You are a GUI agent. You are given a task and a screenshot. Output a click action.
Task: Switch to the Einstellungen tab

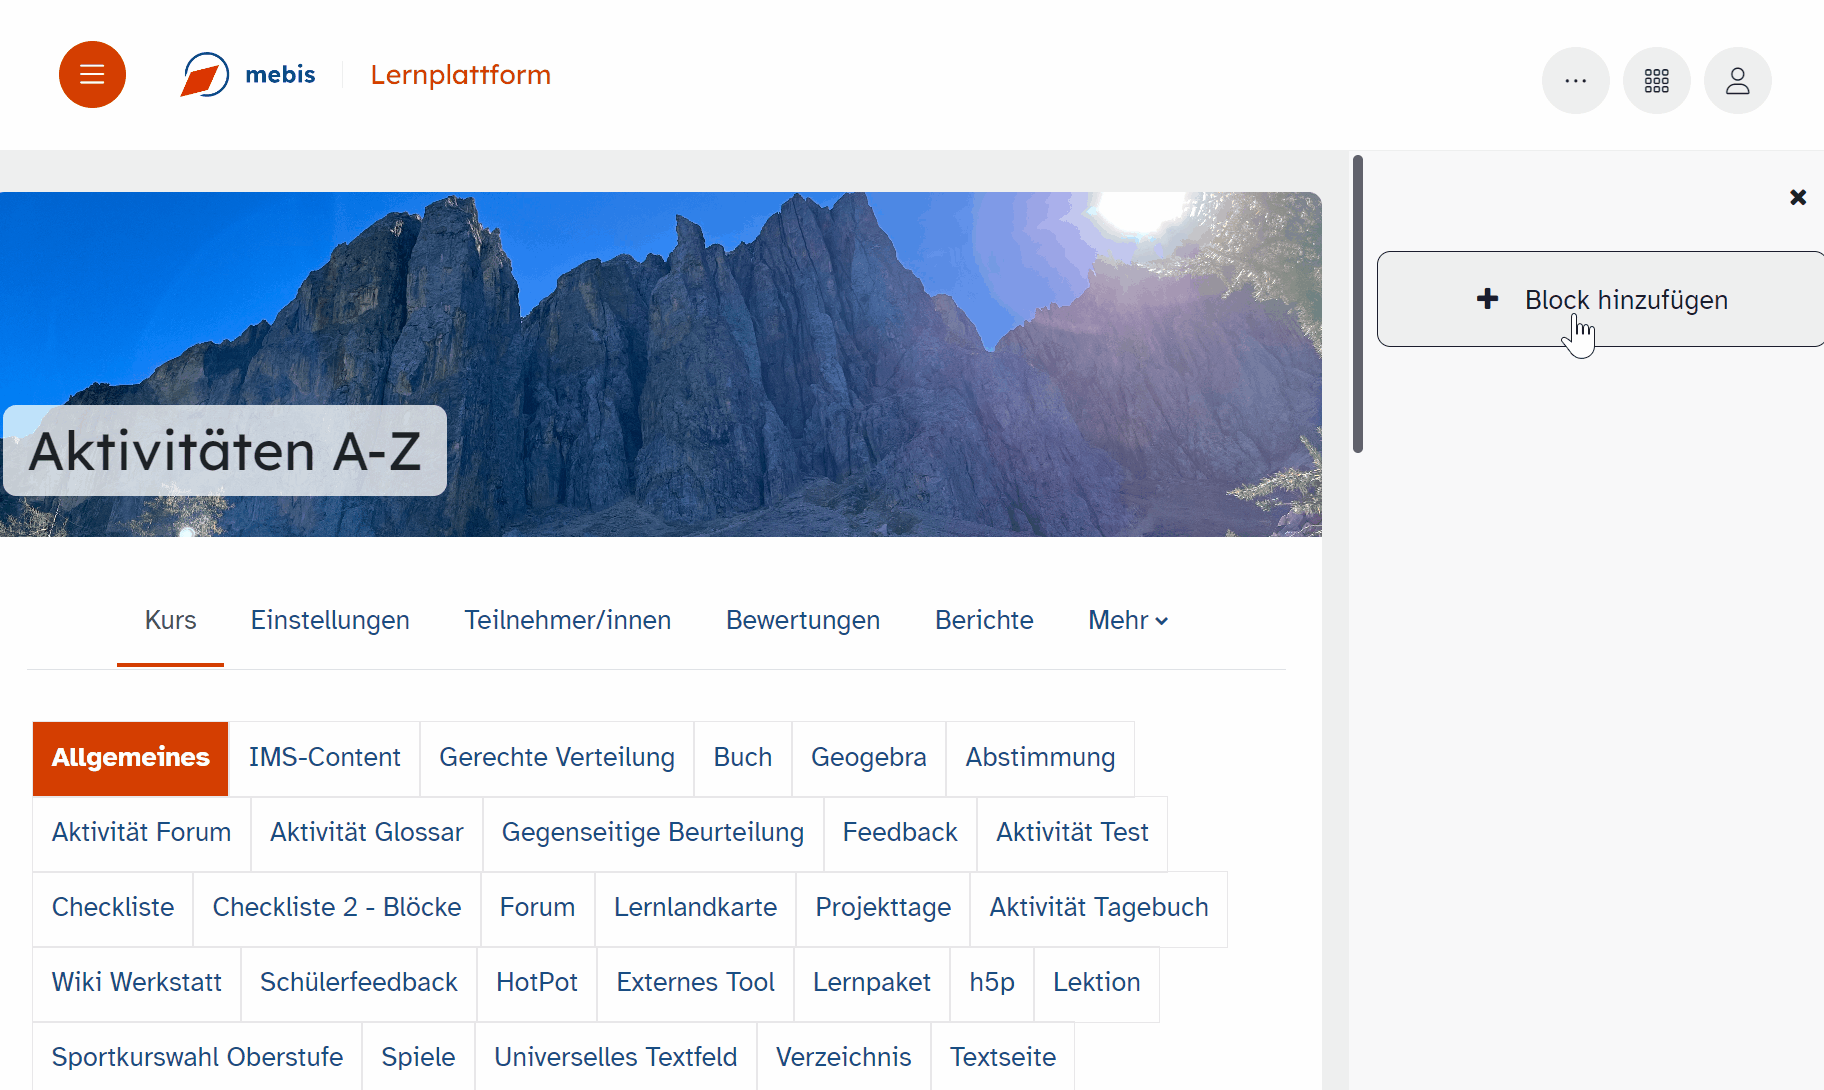(x=330, y=620)
